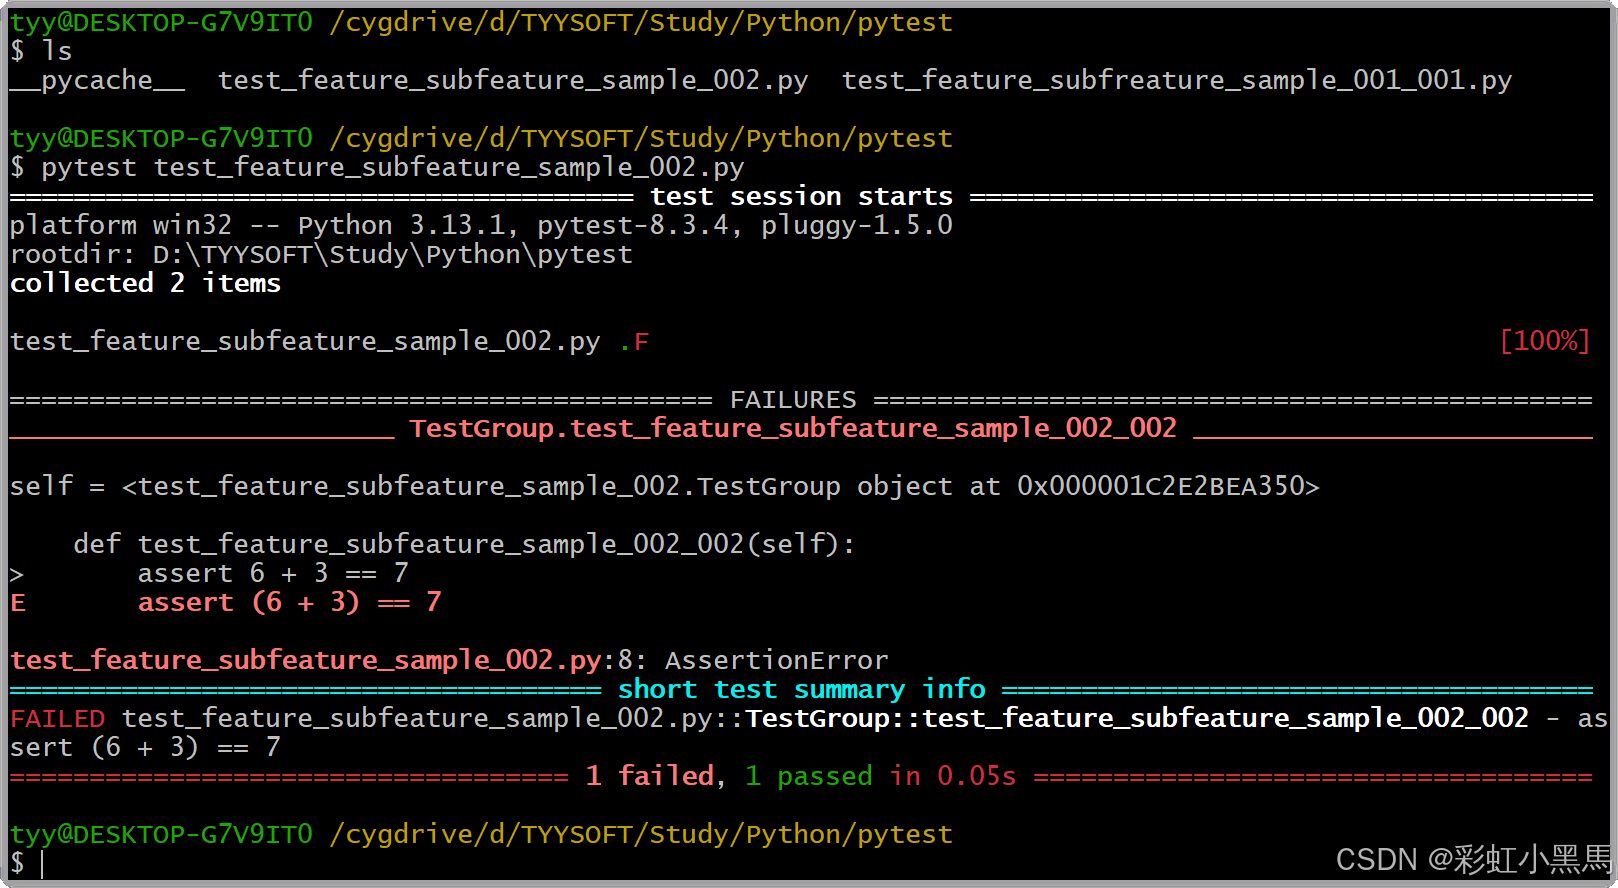
Task: Click the "self = <...TestGroup object" line
Action: [x=665, y=486]
